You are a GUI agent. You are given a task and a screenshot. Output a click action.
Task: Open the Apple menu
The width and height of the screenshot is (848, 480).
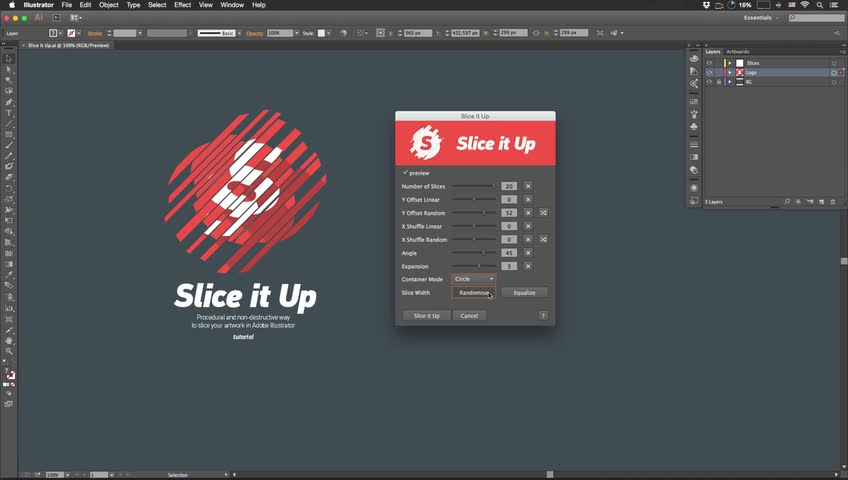coord(12,5)
